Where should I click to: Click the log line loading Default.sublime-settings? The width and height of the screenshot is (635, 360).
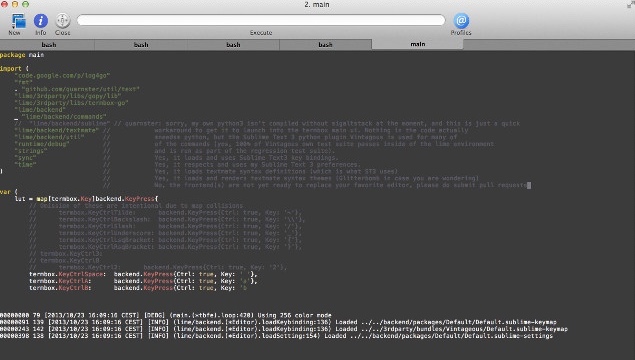[277, 336]
